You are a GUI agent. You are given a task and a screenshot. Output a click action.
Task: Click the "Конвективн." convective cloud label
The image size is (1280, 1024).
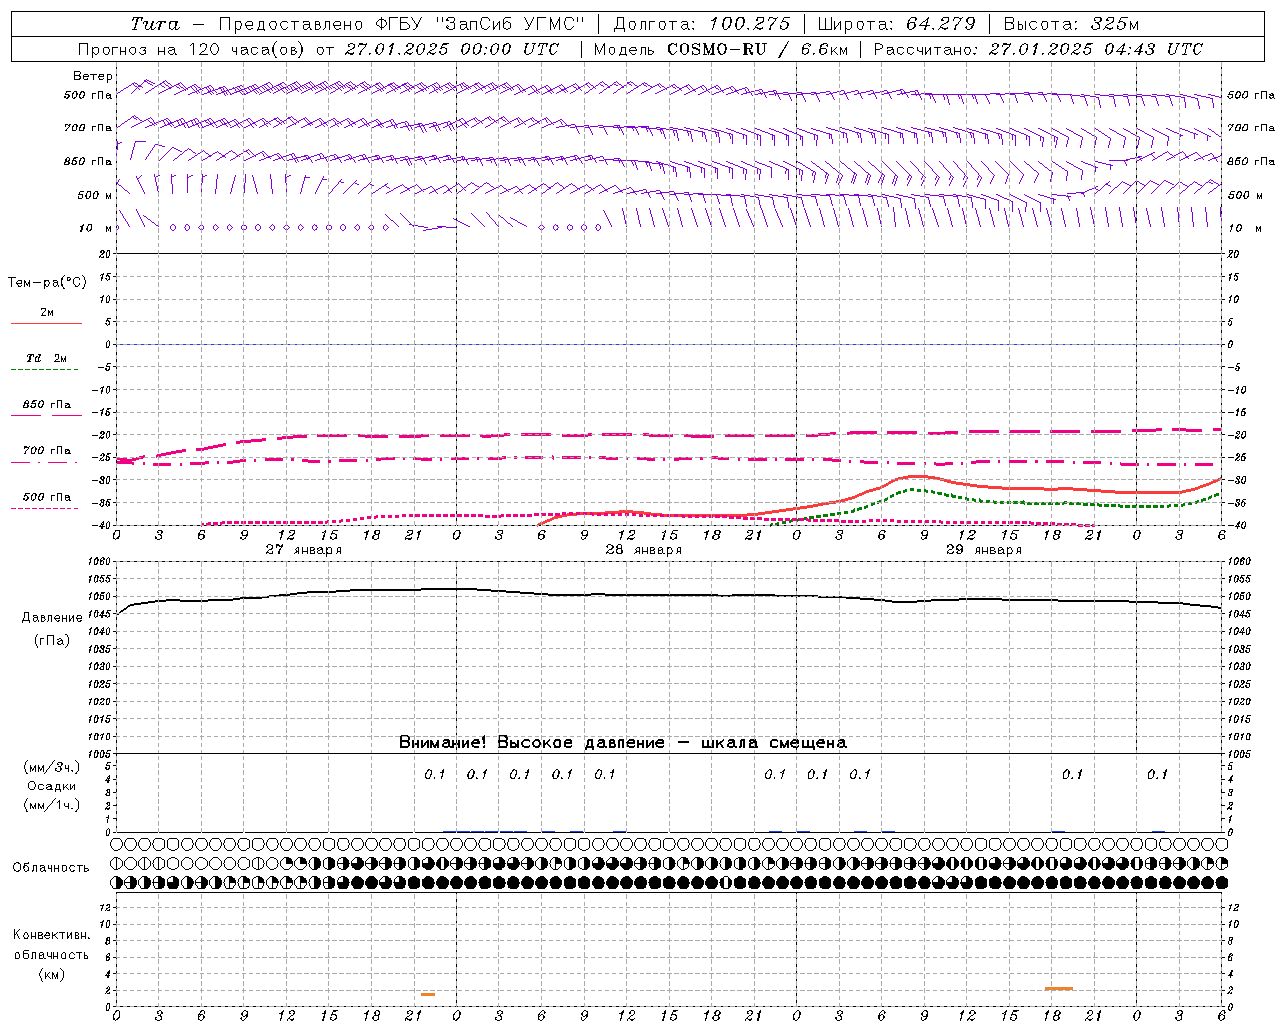(51, 935)
